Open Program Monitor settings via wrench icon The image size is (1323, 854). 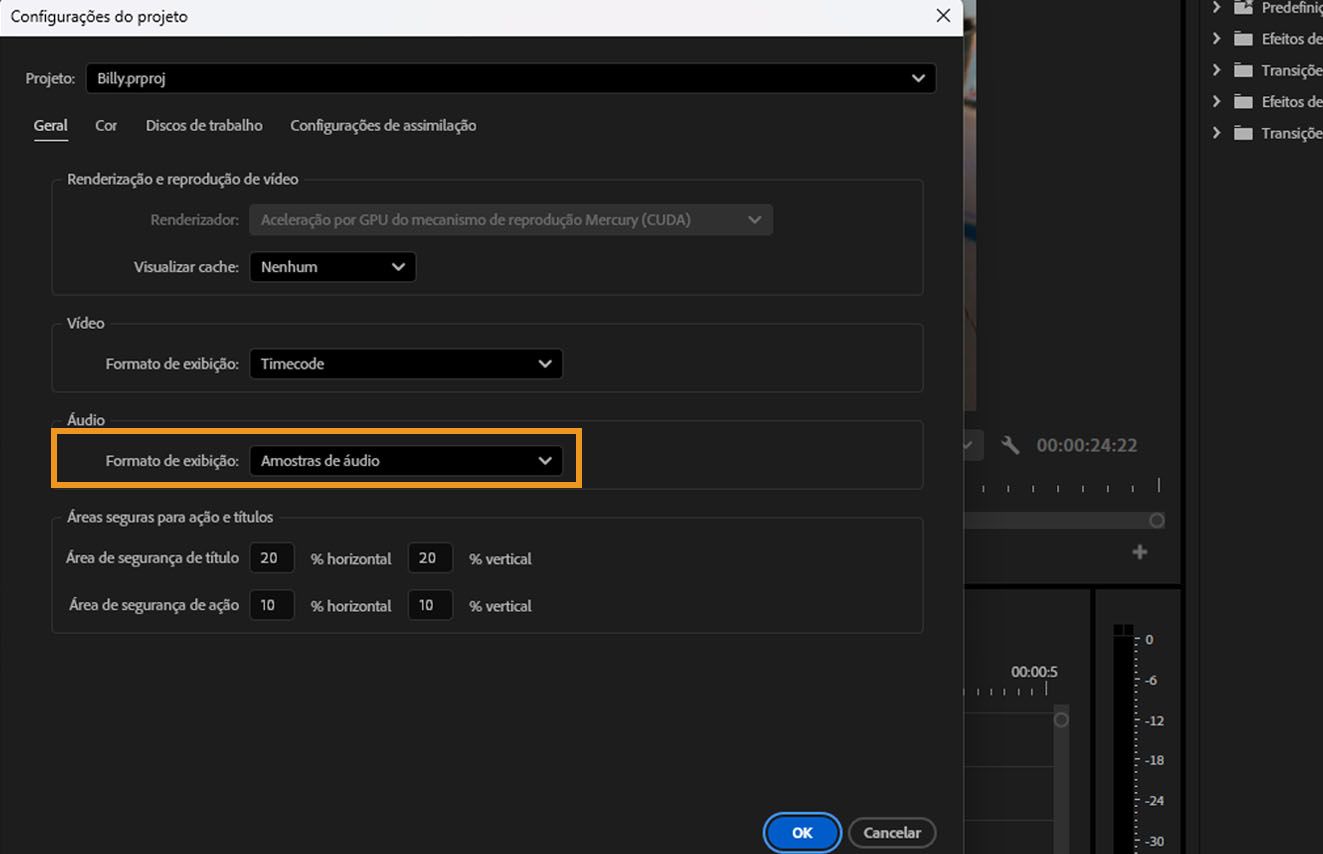click(x=1010, y=445)
